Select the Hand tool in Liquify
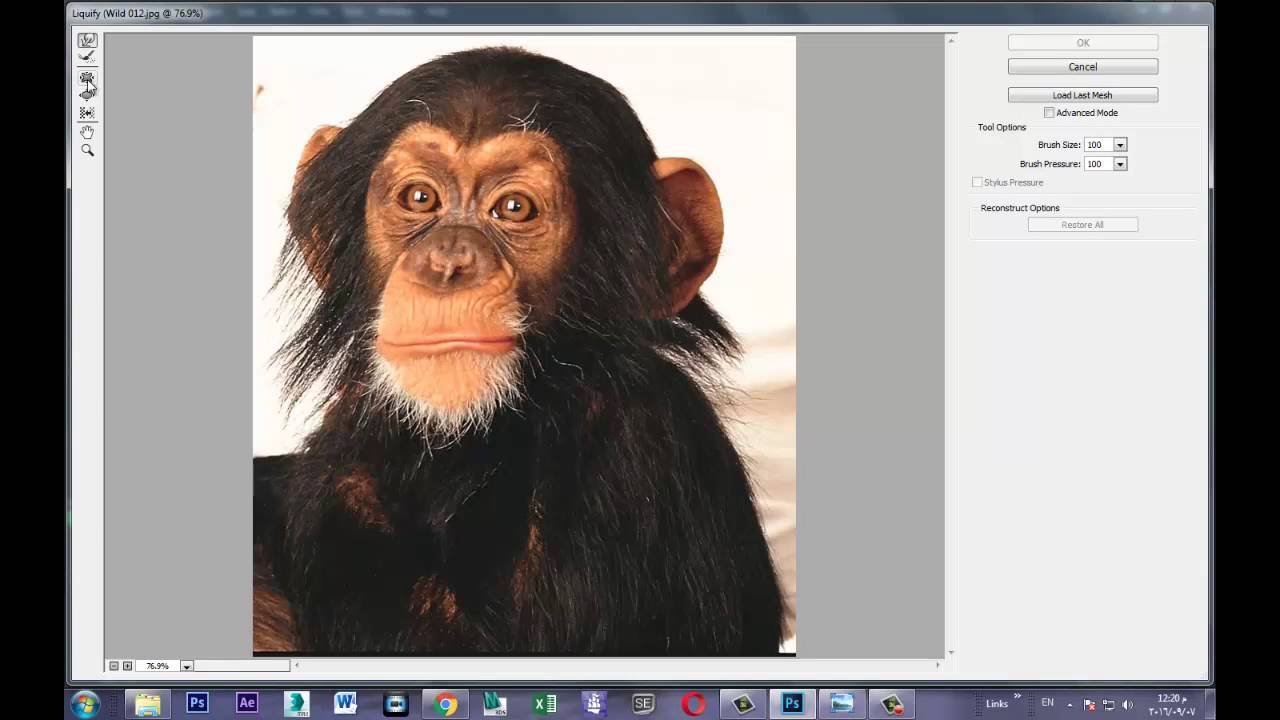1280x720 pixels. (87, 132)
